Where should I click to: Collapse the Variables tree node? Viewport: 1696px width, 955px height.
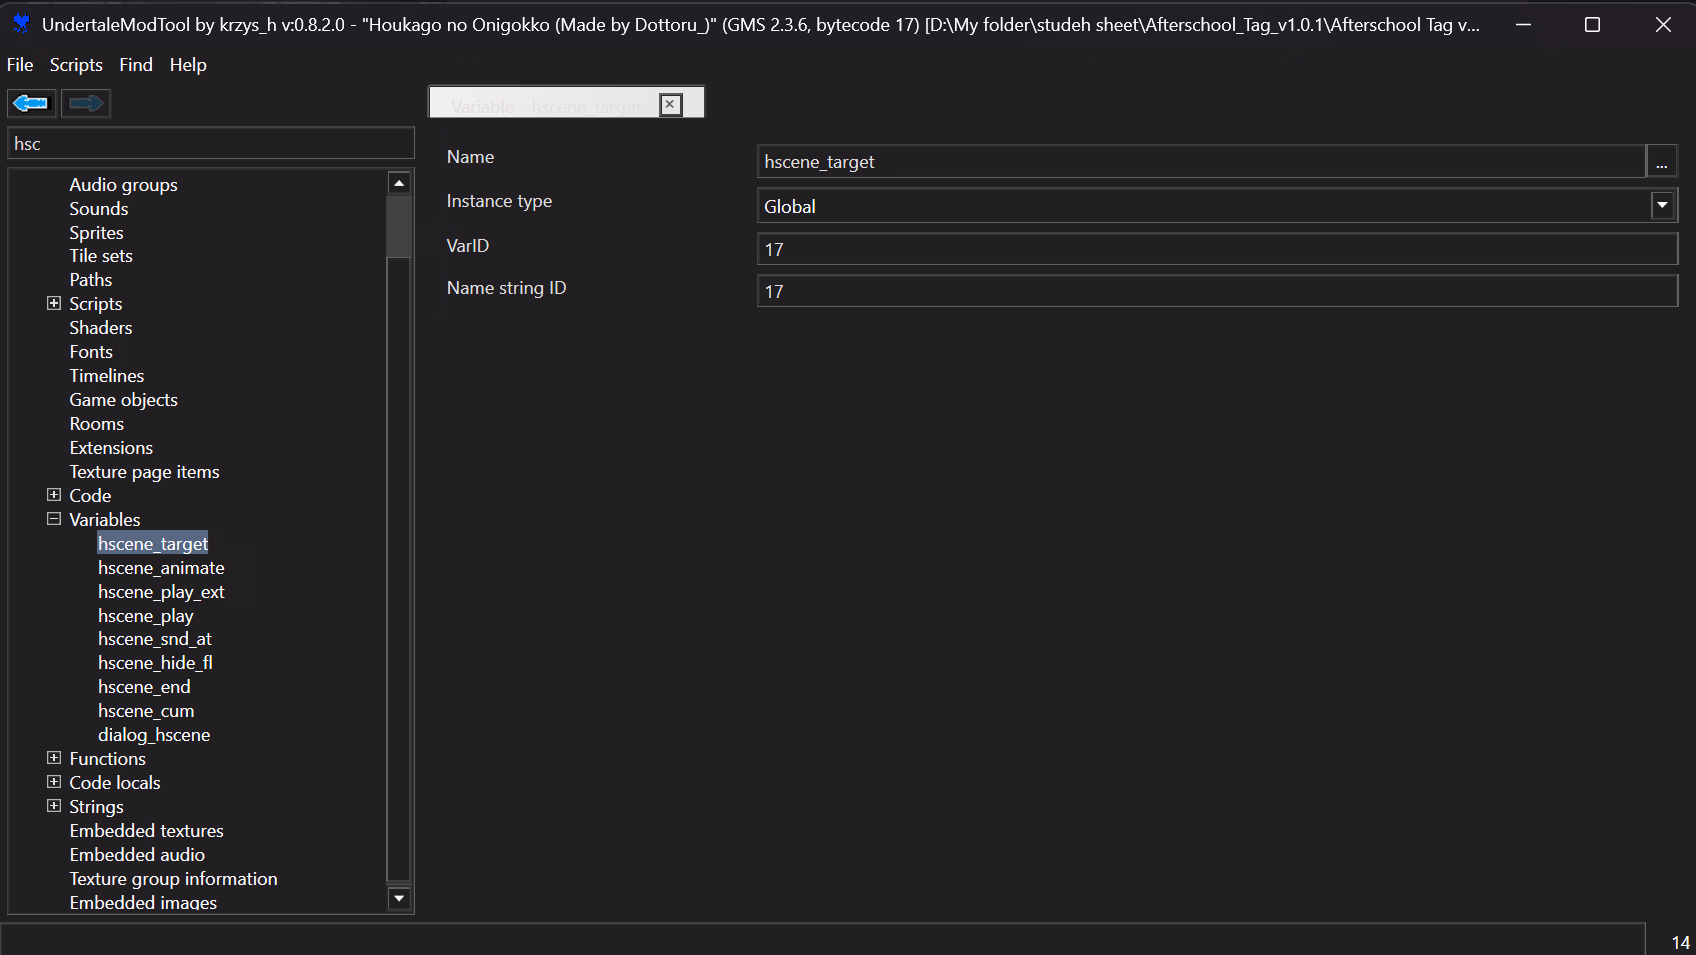[54, 519]
